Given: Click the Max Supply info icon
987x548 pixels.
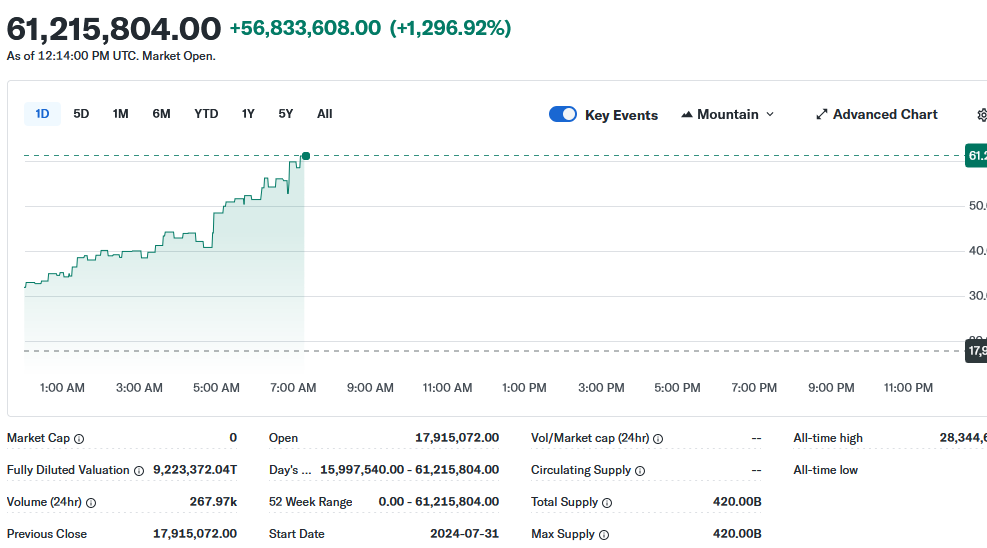Looking at the screenshot, I should [x=604, y=535].
